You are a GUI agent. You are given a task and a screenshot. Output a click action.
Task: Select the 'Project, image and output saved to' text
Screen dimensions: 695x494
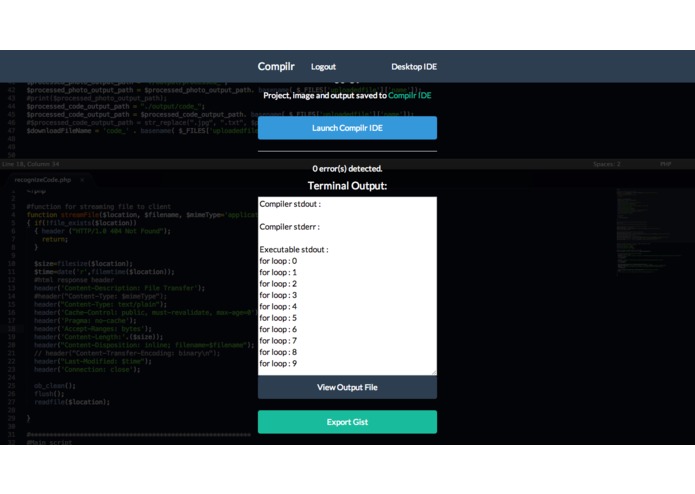pyautogui.click(x=325, y=95)
